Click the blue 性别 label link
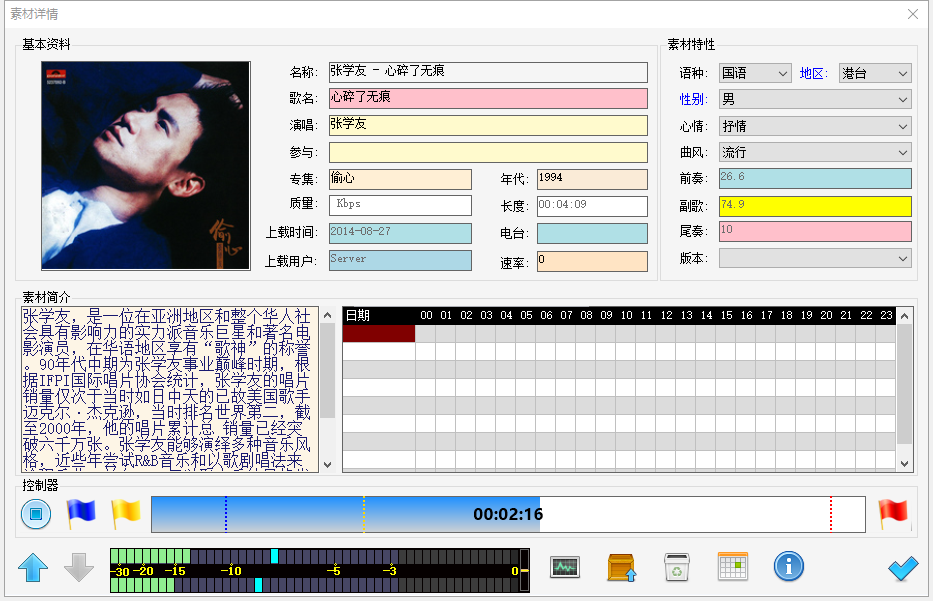The height and width of the screenshot is (601, 933). [693, 99]
